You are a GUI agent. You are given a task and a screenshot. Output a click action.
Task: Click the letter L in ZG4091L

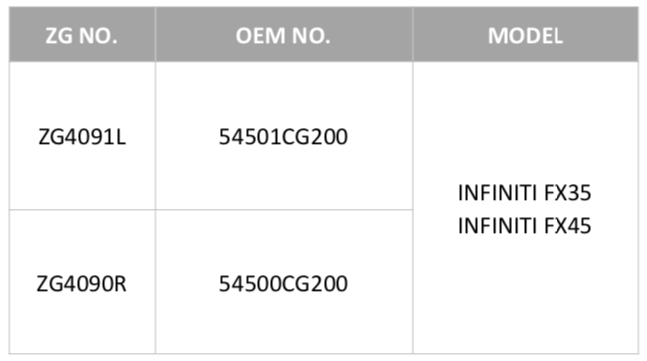(120, 137)
